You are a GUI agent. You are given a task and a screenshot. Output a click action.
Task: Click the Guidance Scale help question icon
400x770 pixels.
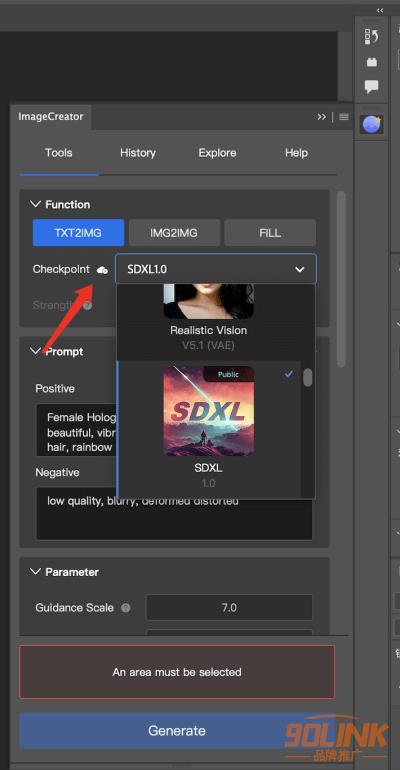(x=126, y=608)
